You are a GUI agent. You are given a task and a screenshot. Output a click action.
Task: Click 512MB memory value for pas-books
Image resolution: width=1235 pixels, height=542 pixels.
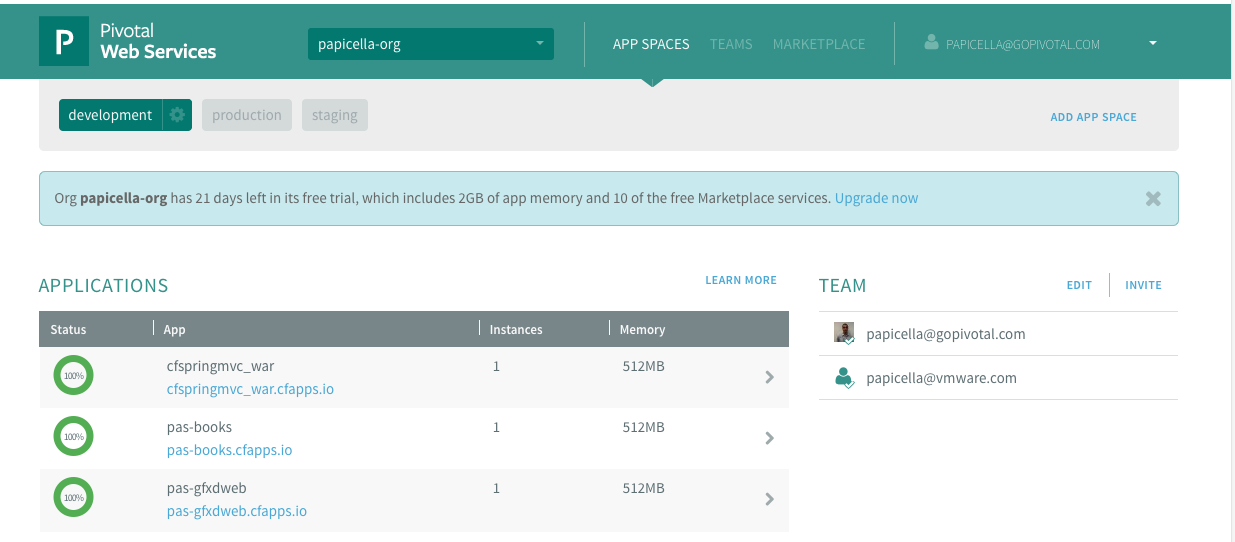(x=643, y=427)
